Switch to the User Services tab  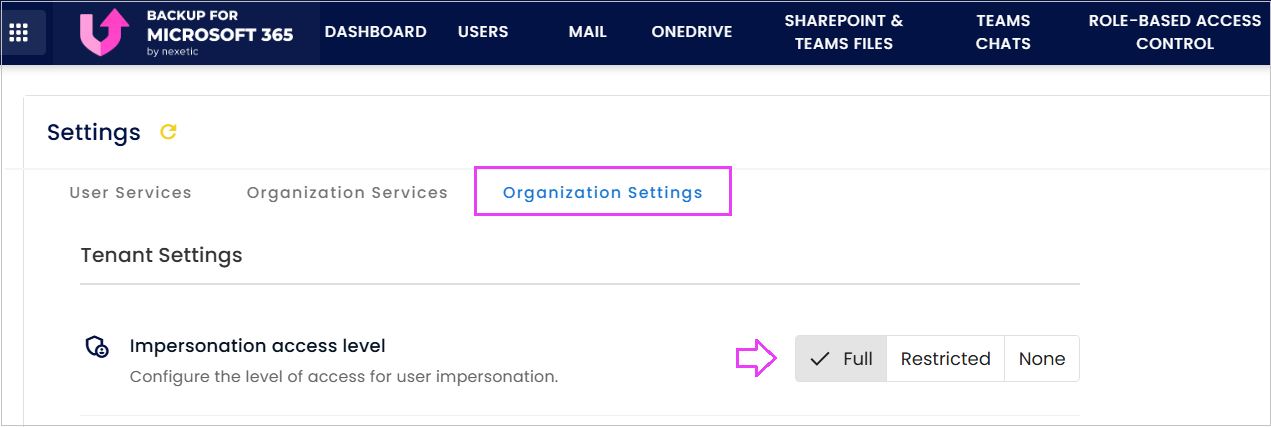(x=130, y=192)
